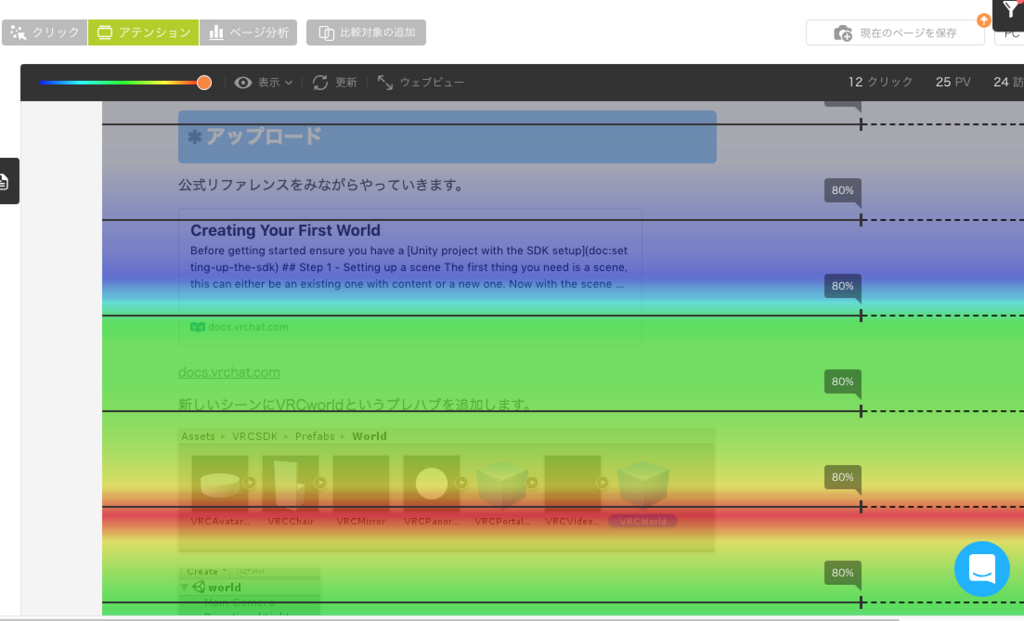The height and width of the screenshot is (621, 1024).
Task: Open the Create dropdown in hierarchy
Action: [206, 571]
